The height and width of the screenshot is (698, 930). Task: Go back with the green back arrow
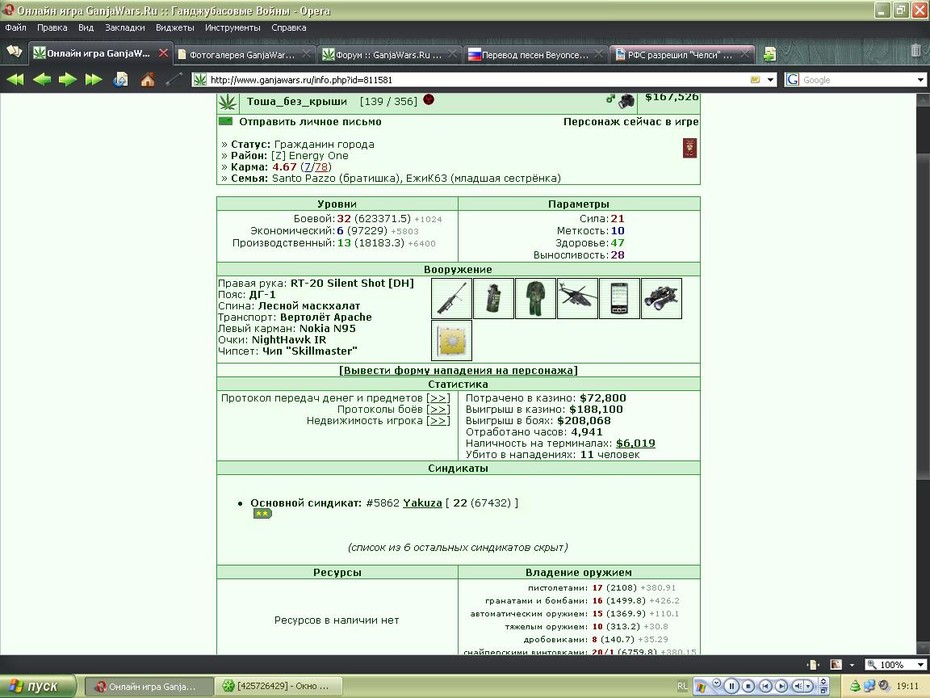point(42,79)
